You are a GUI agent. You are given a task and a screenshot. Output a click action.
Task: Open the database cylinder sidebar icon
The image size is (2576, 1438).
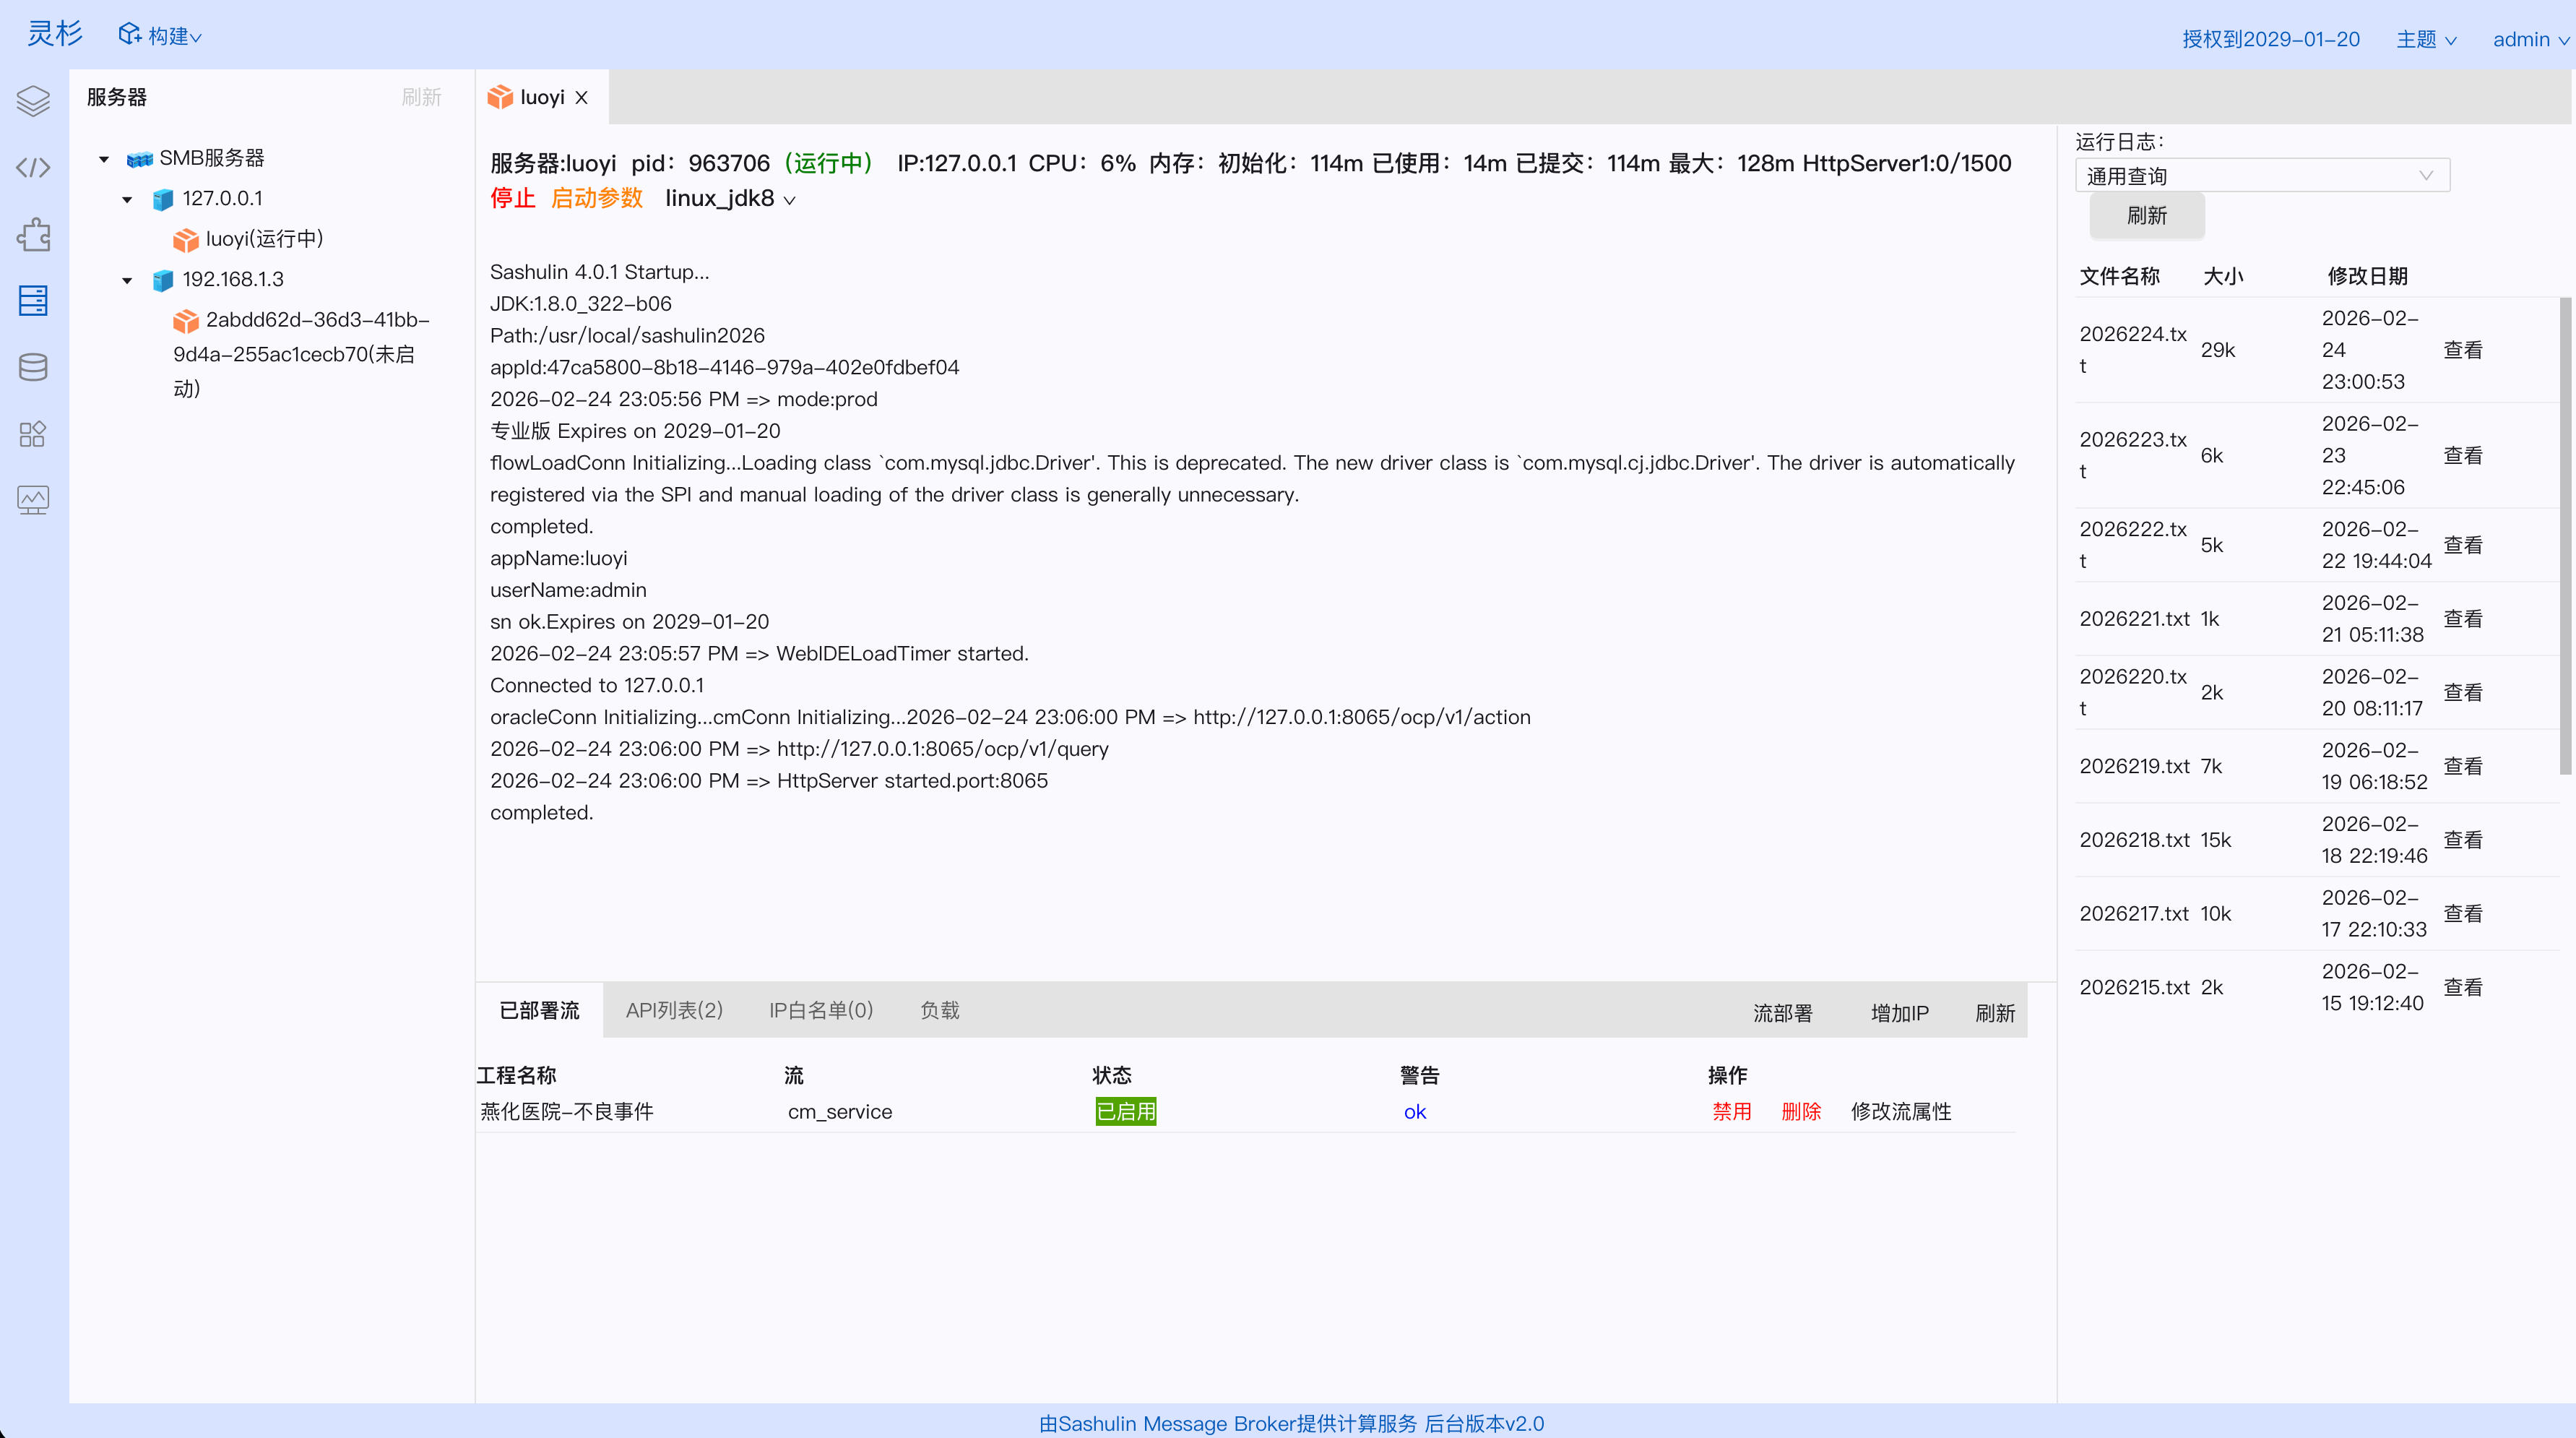(x=33, y=367)
